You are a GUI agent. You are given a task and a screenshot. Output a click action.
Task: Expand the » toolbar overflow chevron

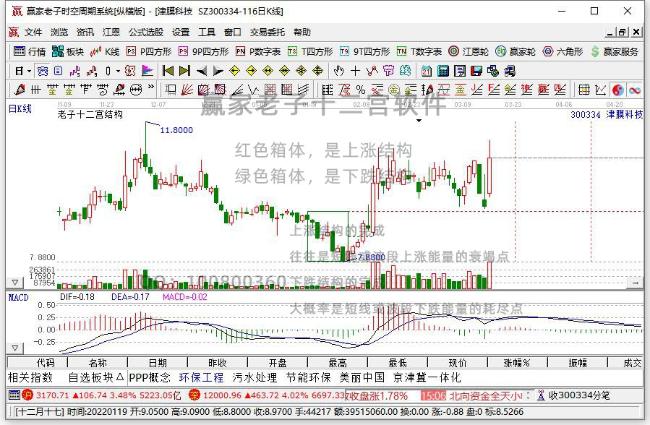151,88
